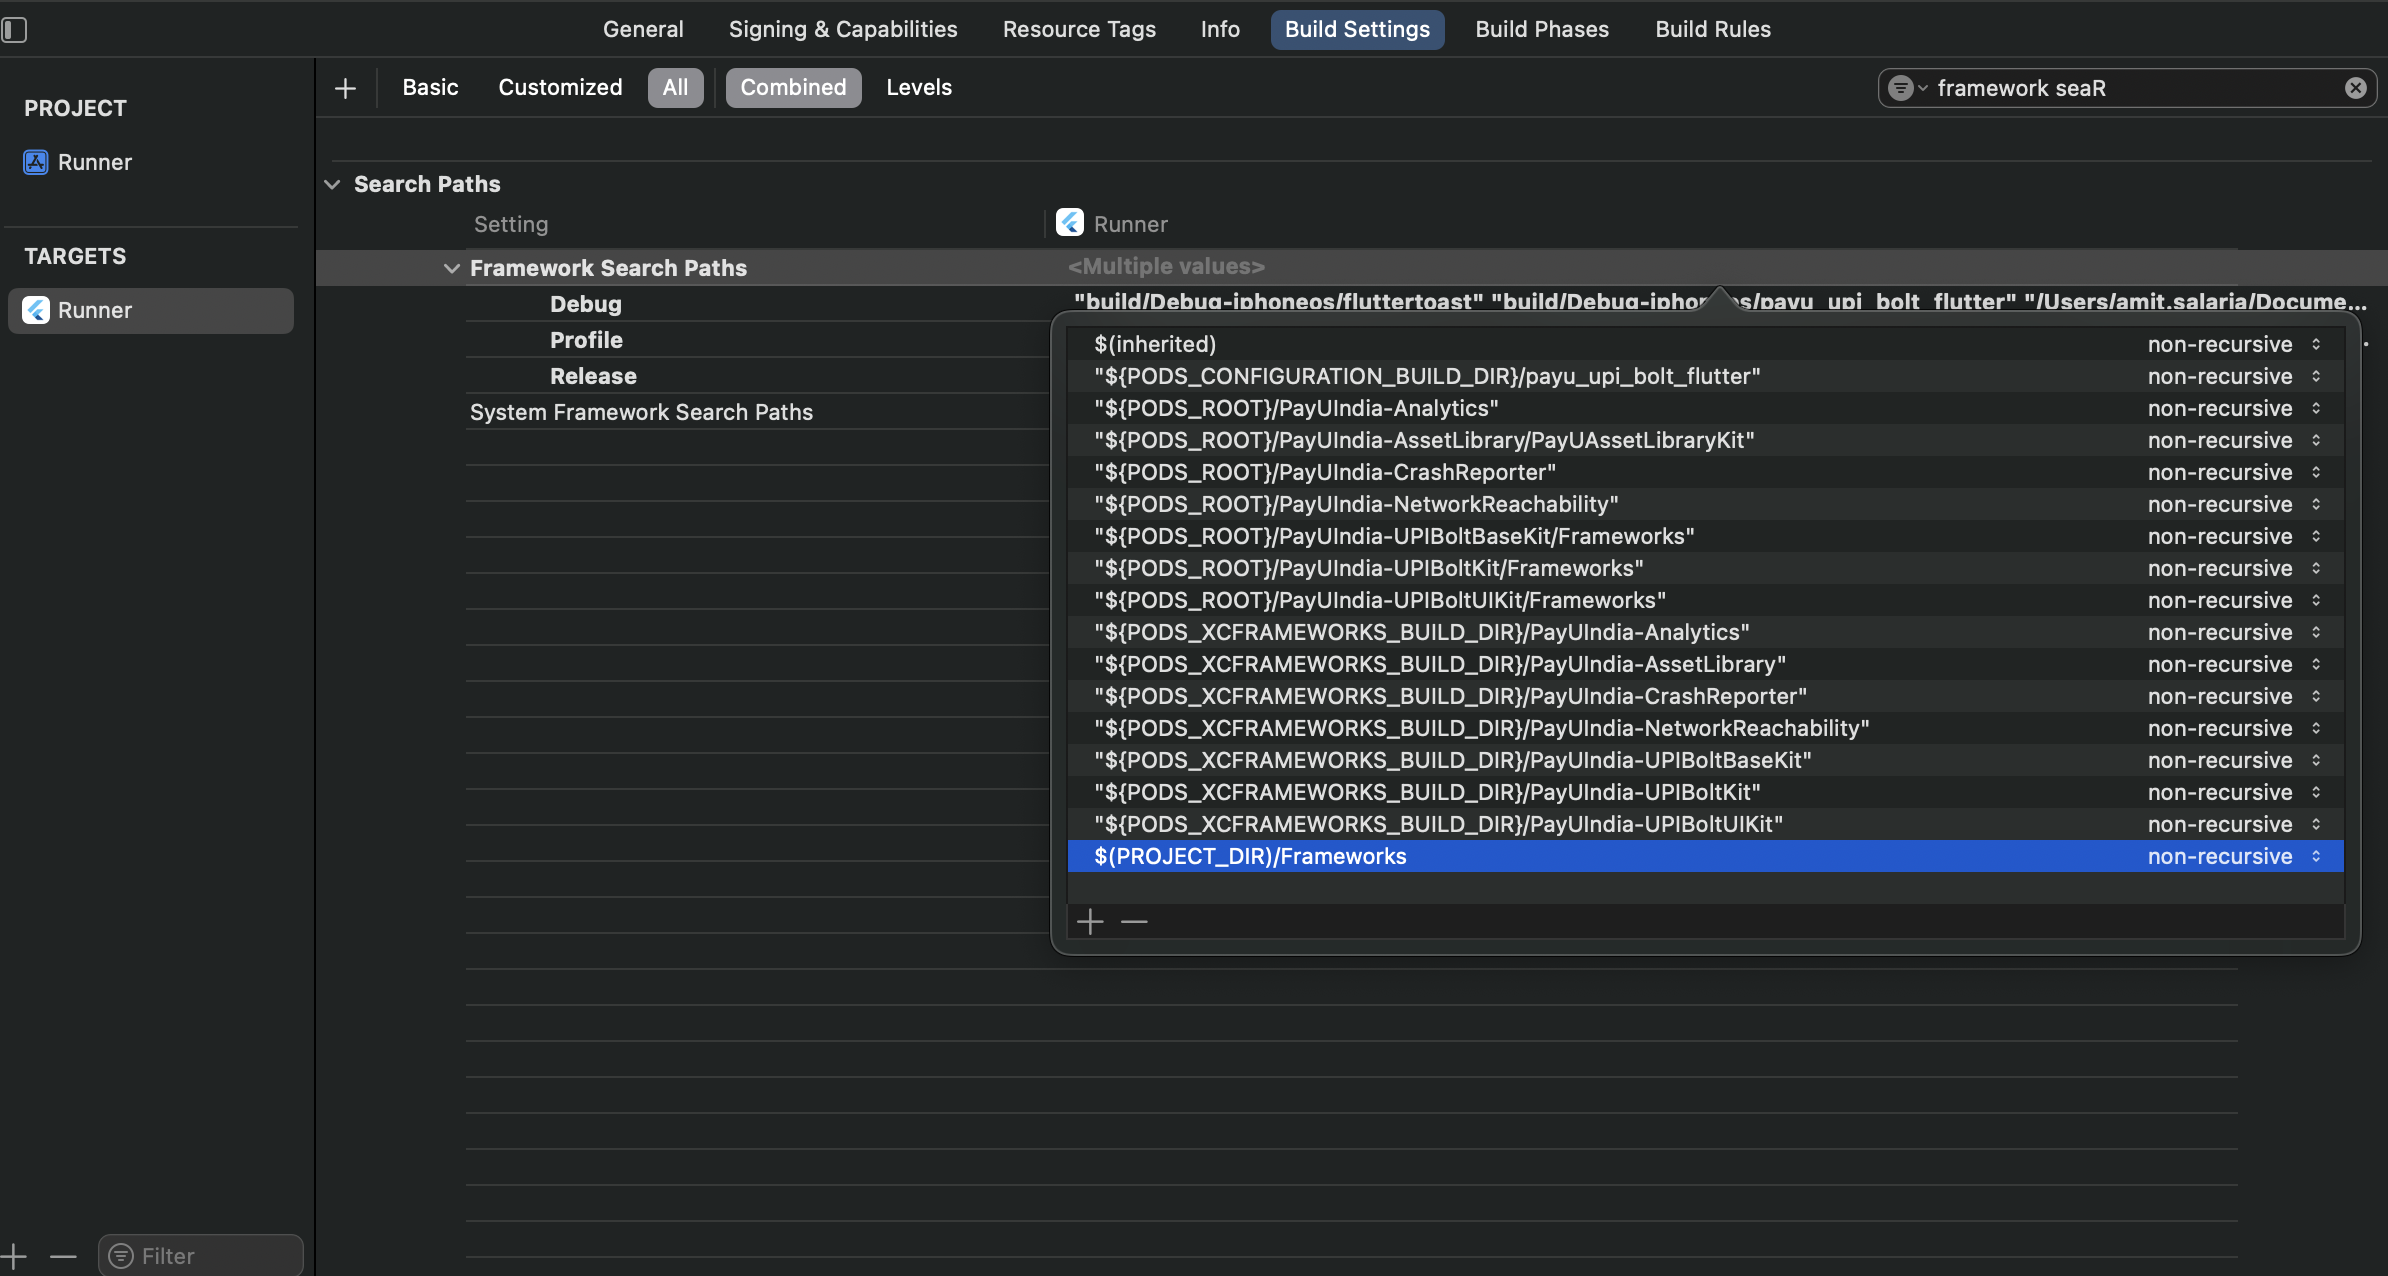Open the search filter options icon
2388x1276 pixels.
pos(1905,88)
